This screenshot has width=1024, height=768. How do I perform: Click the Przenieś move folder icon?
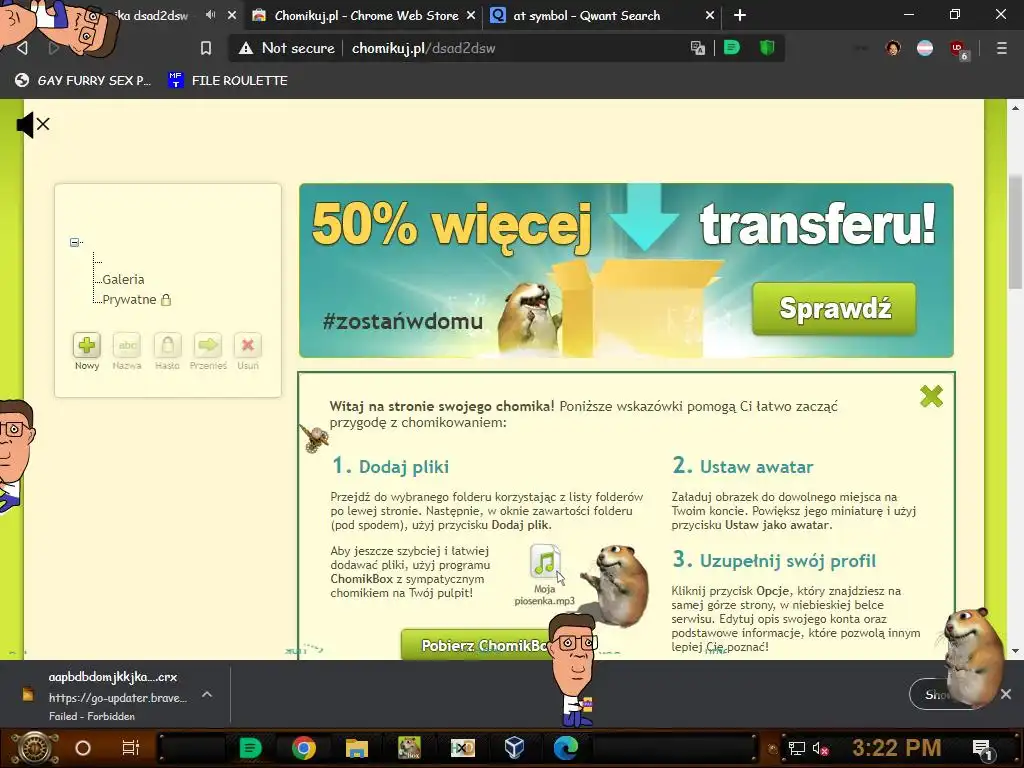click(208, 345)
